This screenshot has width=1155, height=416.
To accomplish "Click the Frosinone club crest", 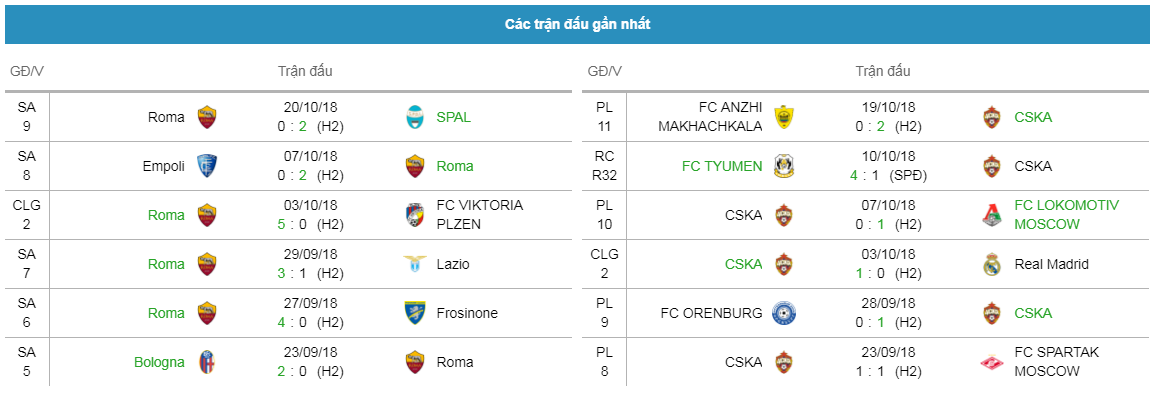I will point(416,313).
